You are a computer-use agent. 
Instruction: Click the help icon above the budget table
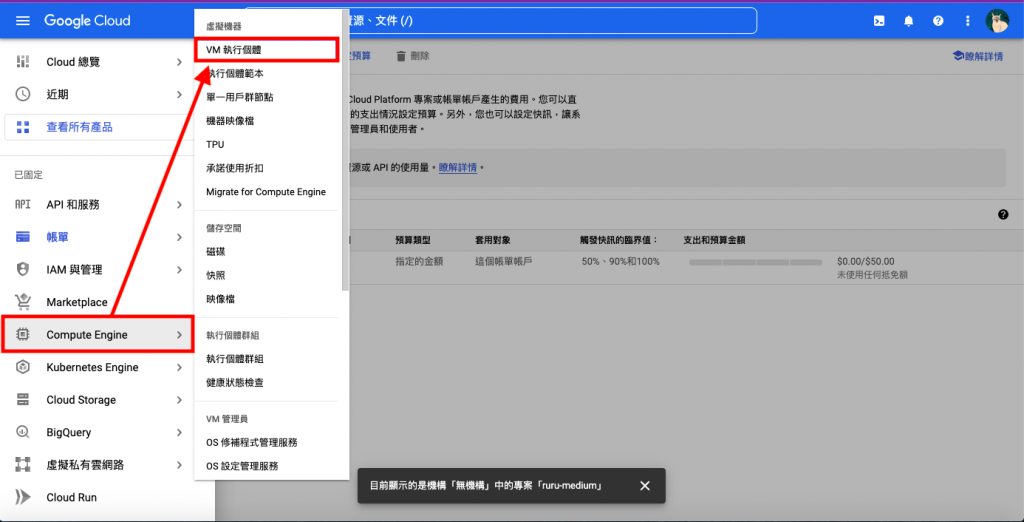[x=1003, y=214]
